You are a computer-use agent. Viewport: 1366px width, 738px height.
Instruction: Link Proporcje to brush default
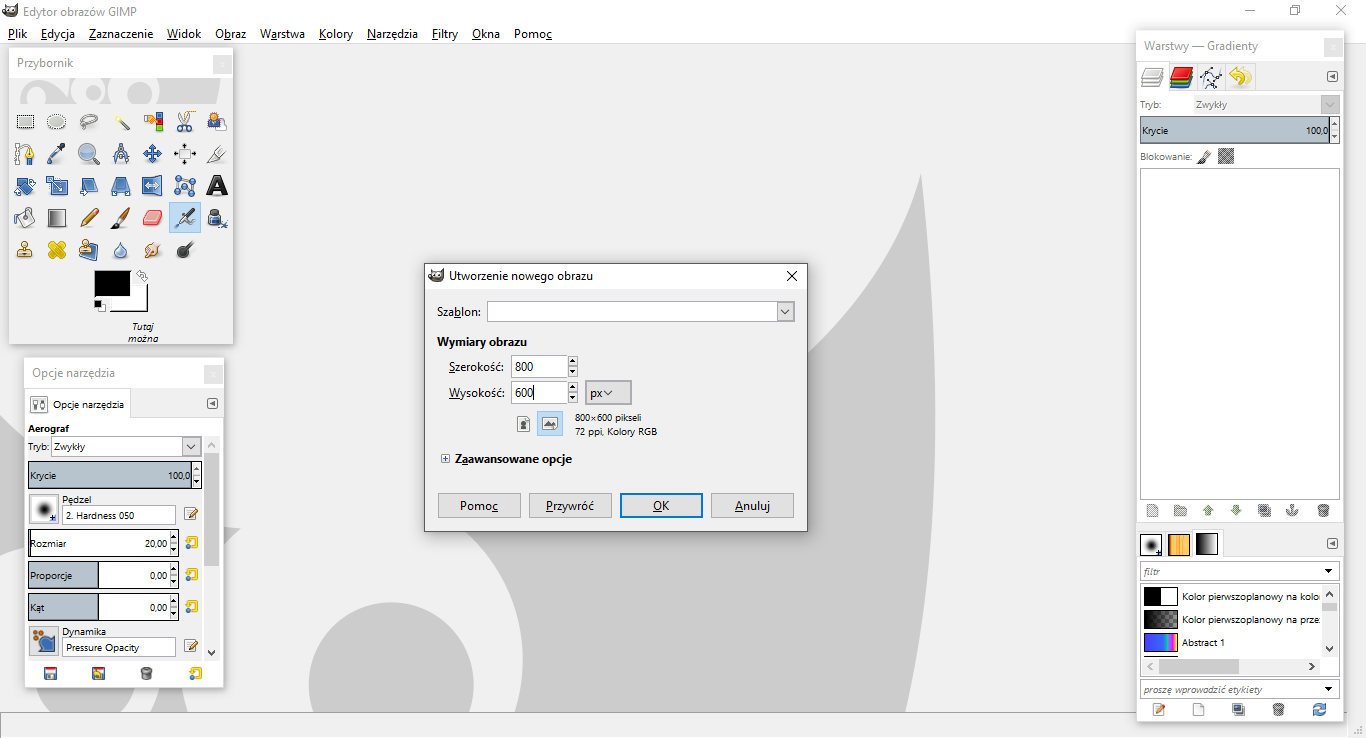point(191,575)
